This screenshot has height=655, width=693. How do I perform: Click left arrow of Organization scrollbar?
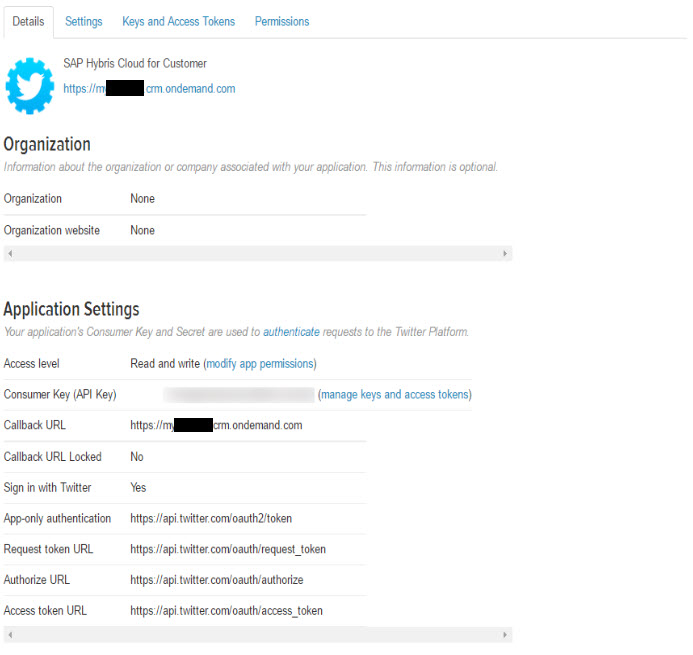tap(10, 254)
